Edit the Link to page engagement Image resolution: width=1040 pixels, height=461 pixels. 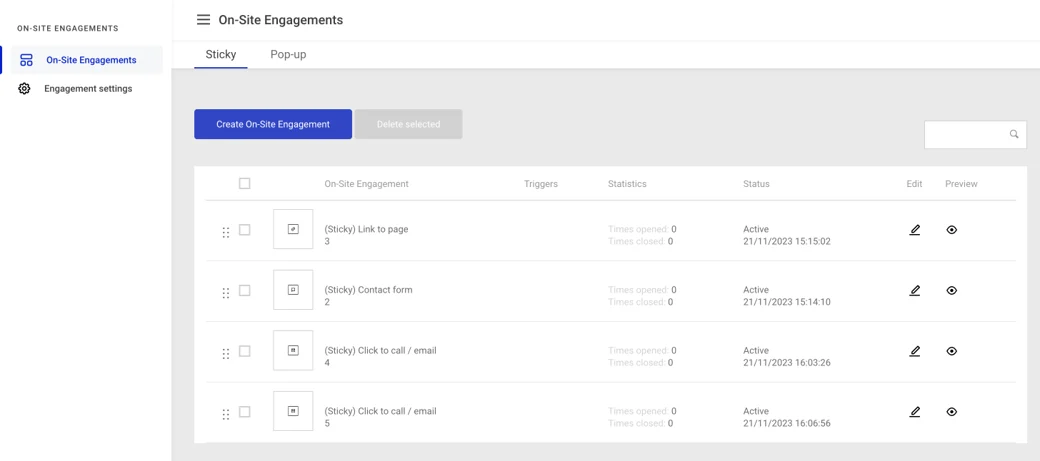pyautogui.click(x=914, y=230)
